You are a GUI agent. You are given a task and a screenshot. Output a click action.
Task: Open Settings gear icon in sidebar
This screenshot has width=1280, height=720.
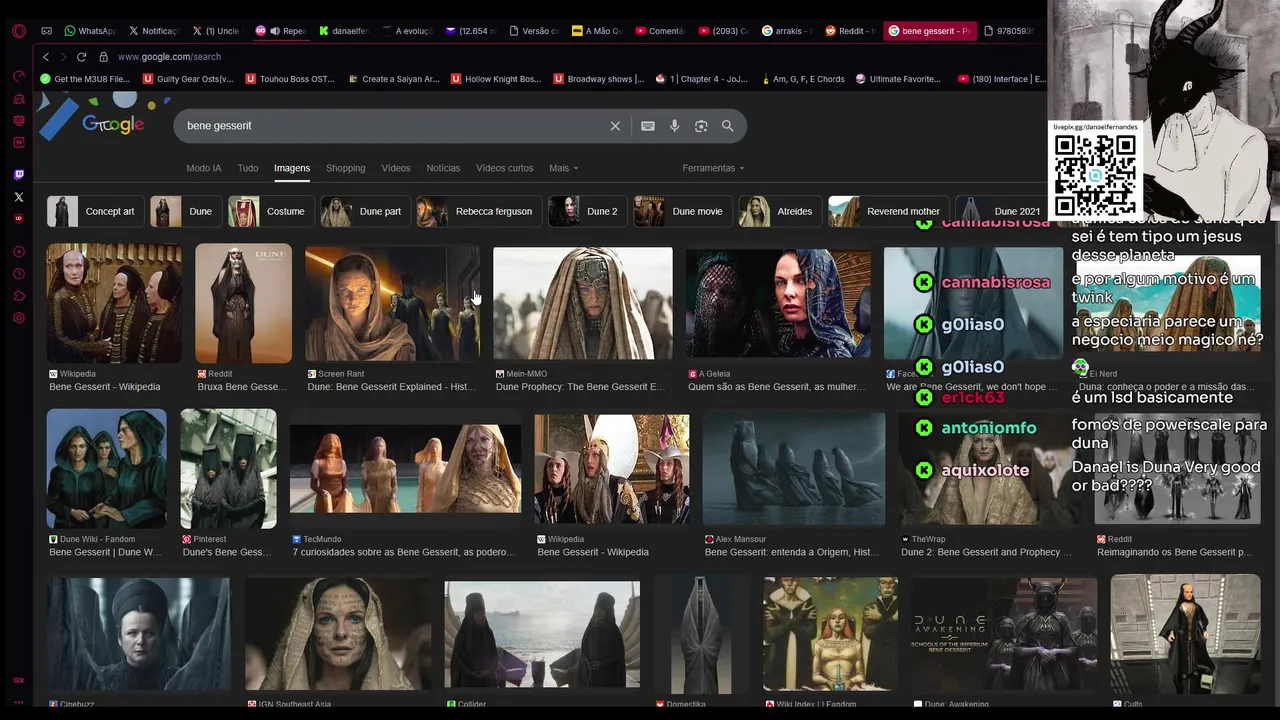click(18, 318)
